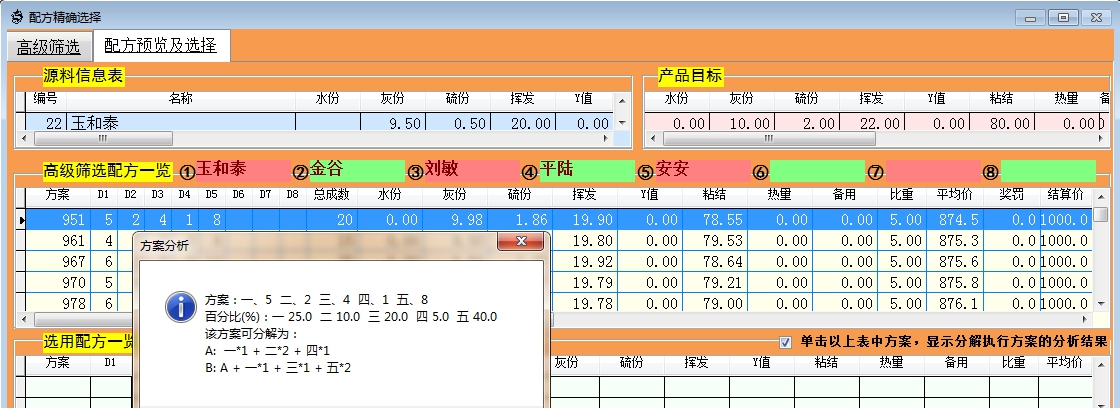Click 平均价 header in 高级筛选配方一览 table
This screenshot has height=408, width=1120.
point(953,194)
